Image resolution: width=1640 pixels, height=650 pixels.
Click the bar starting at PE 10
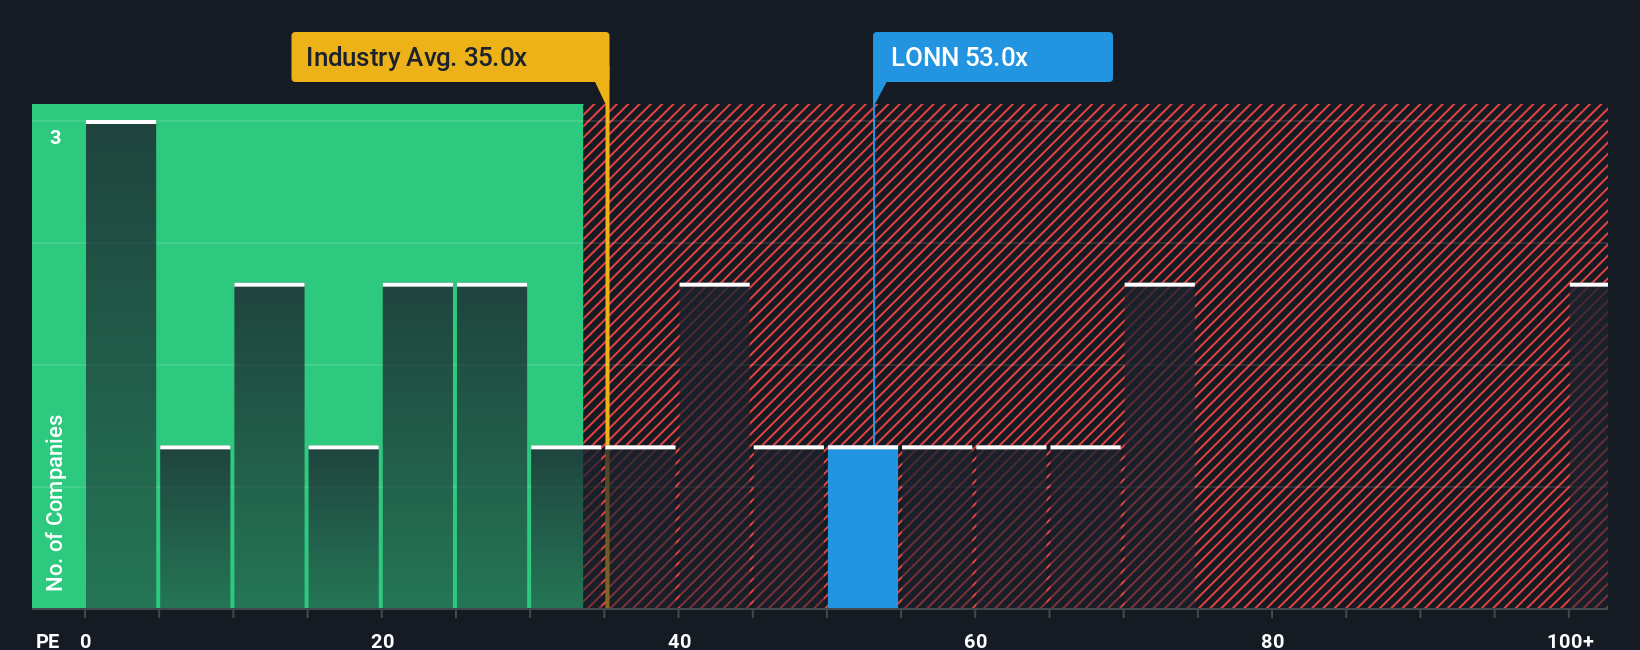tap(270, 446)
